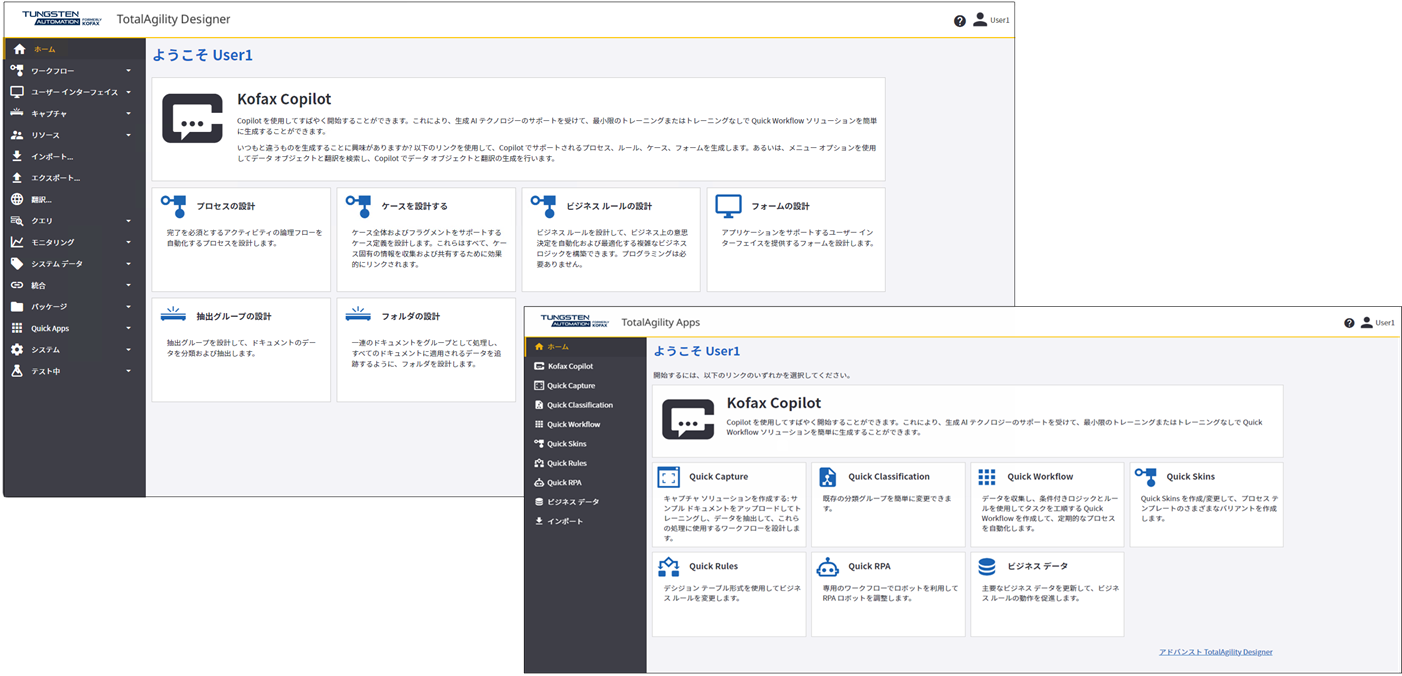Expand the ワークフロー sidebar menu

128,71
